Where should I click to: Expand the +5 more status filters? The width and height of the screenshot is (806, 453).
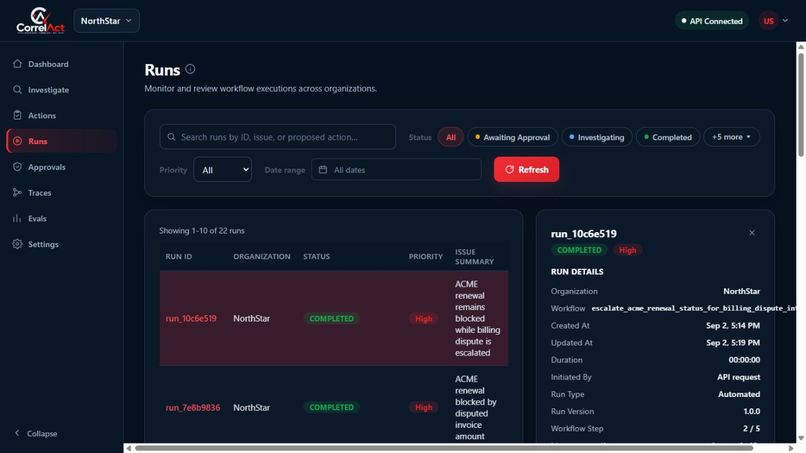[x=731, y=137]
